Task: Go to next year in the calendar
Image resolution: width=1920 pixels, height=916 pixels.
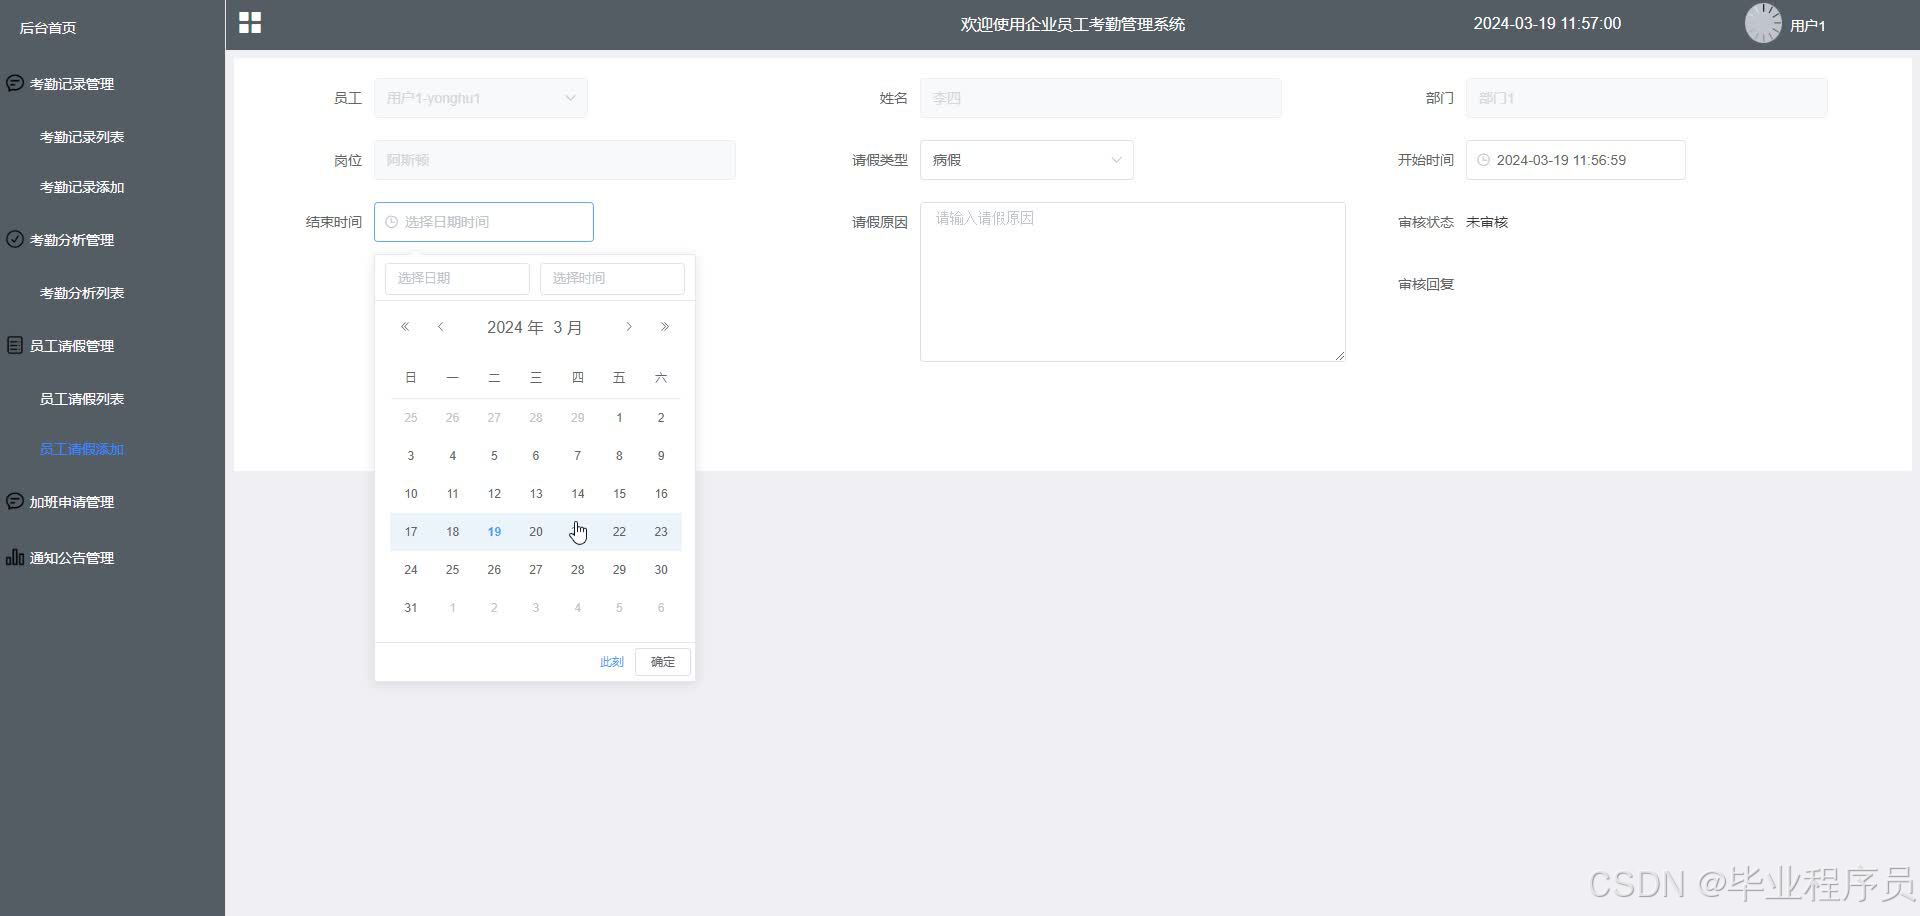Action: [x=665, y=327]
